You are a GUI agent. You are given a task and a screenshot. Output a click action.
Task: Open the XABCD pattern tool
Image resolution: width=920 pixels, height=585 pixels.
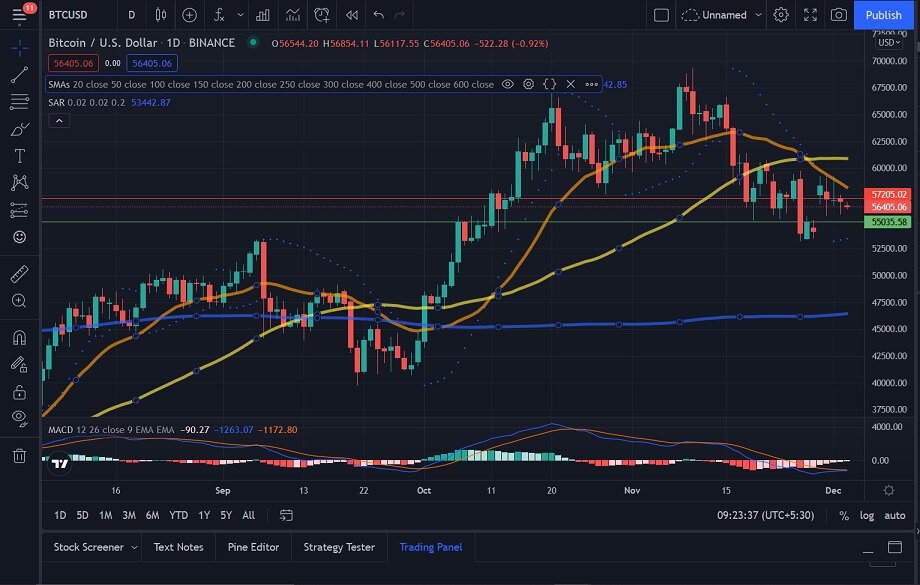(19, 182)
